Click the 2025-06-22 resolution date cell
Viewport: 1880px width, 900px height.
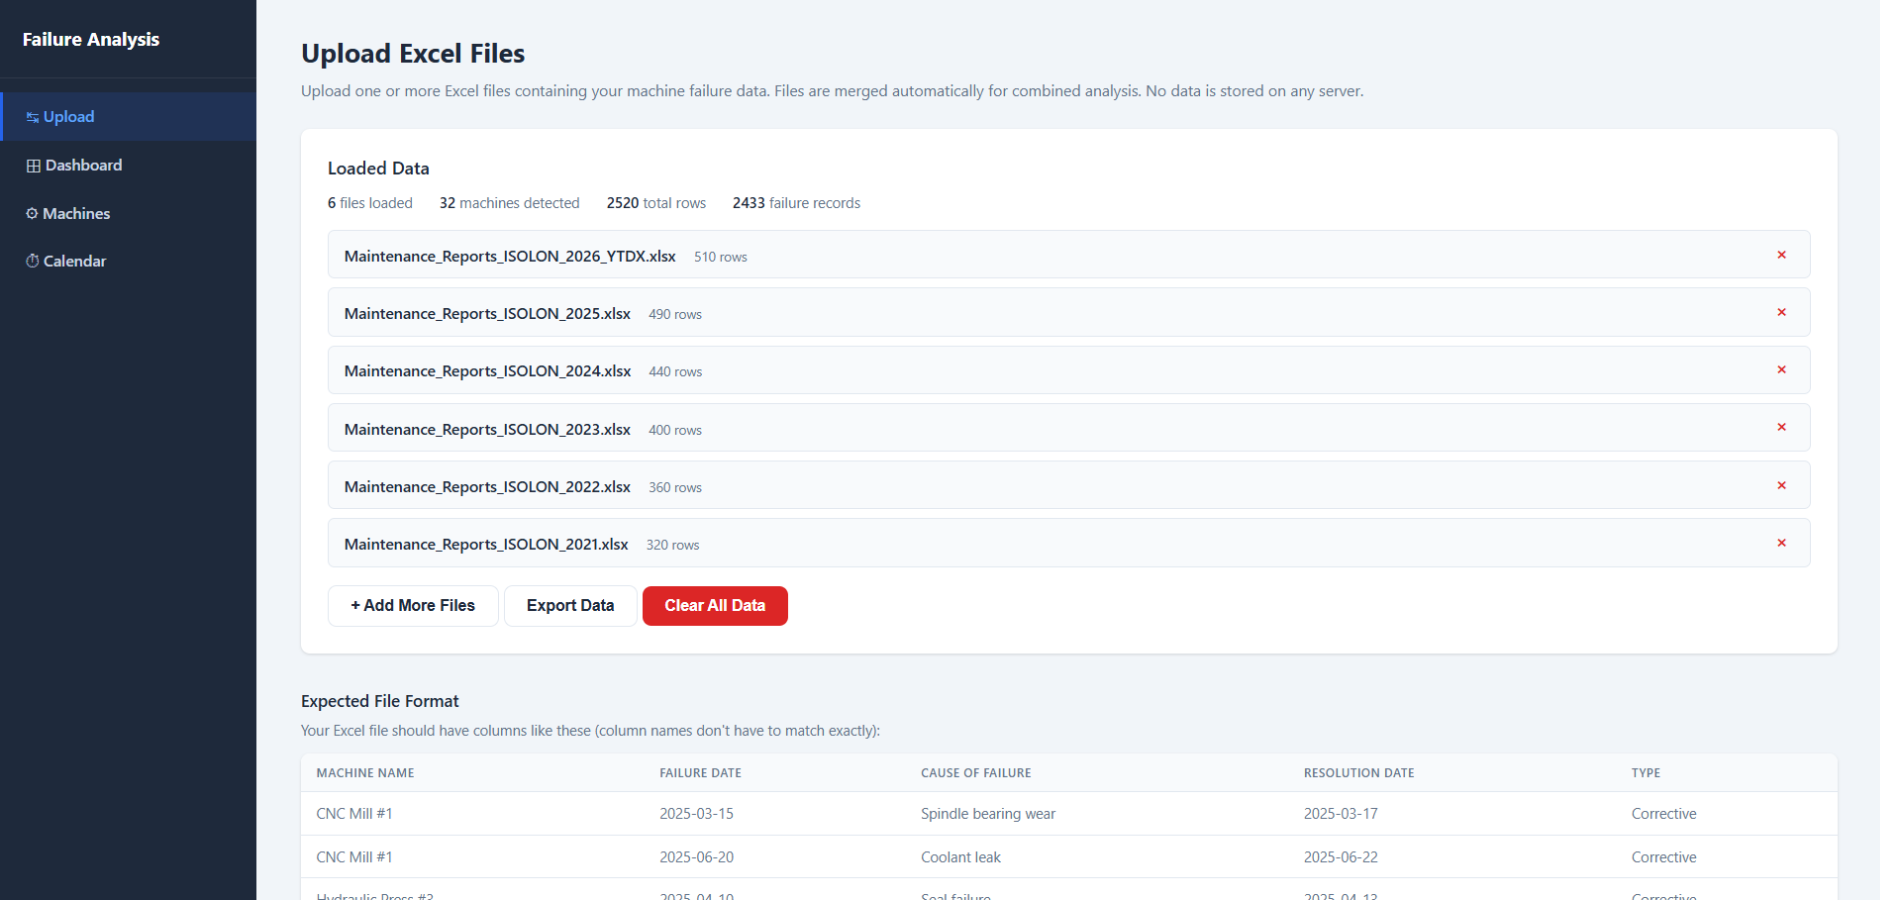click(x=1341, y=857)
